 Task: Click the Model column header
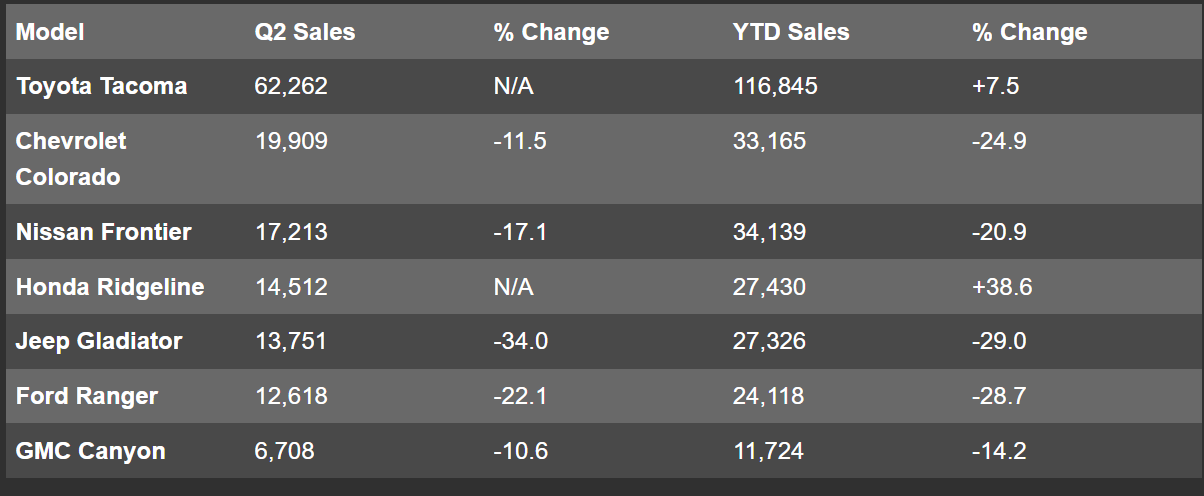(x=50, y=32)
